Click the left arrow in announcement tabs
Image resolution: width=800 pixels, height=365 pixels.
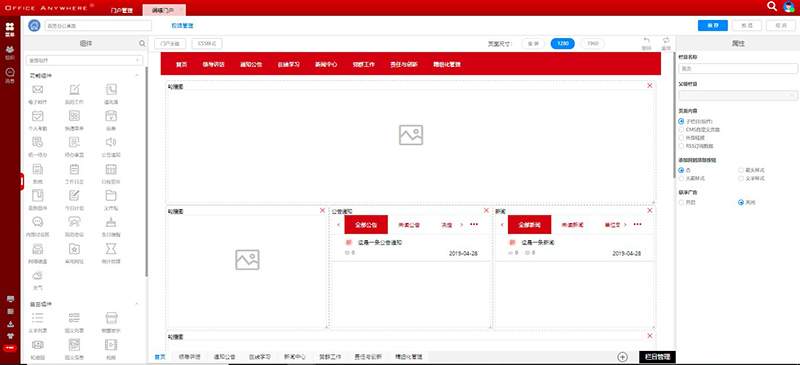[x=337, y=225]
